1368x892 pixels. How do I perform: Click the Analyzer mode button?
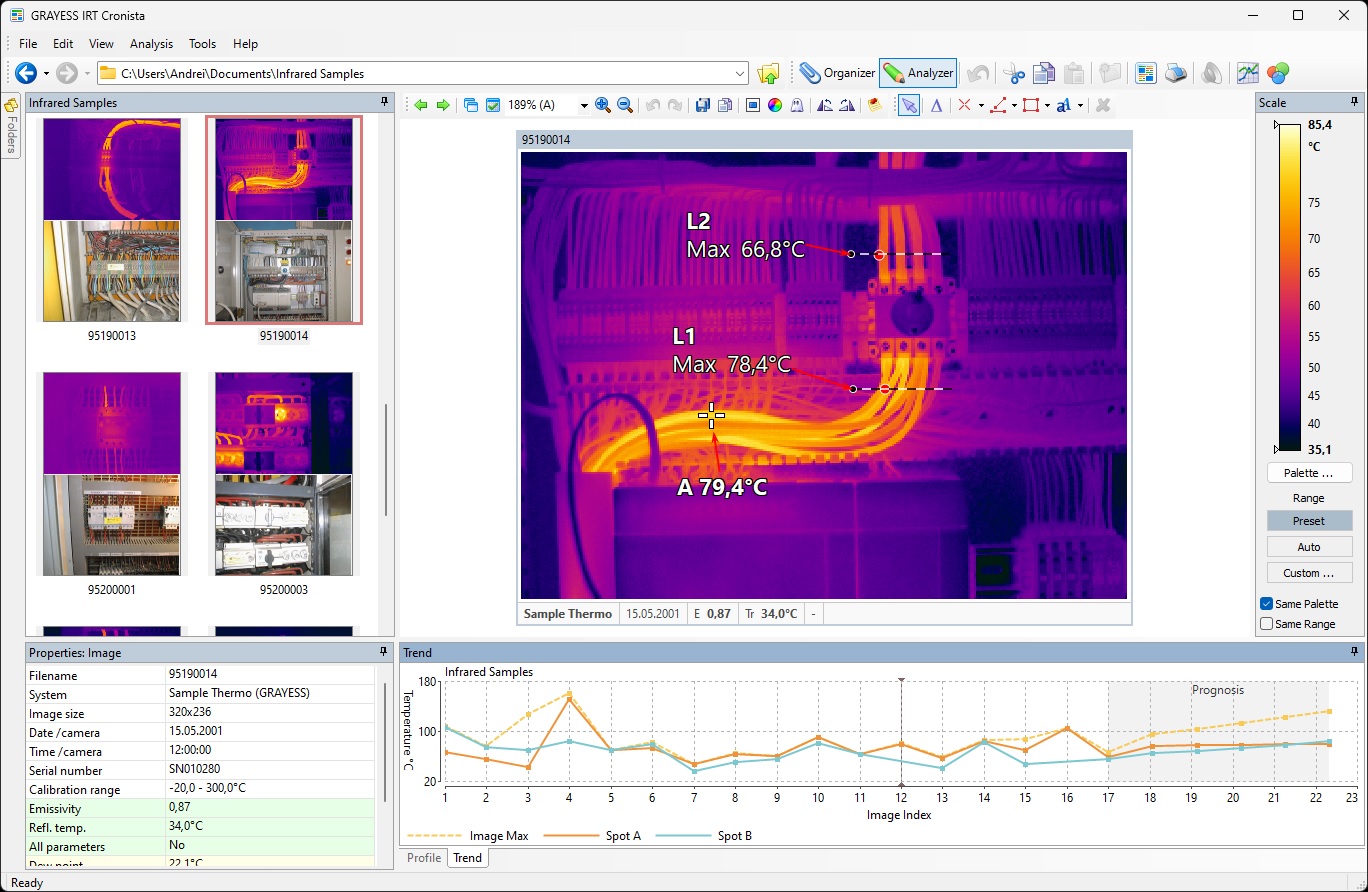918,73
